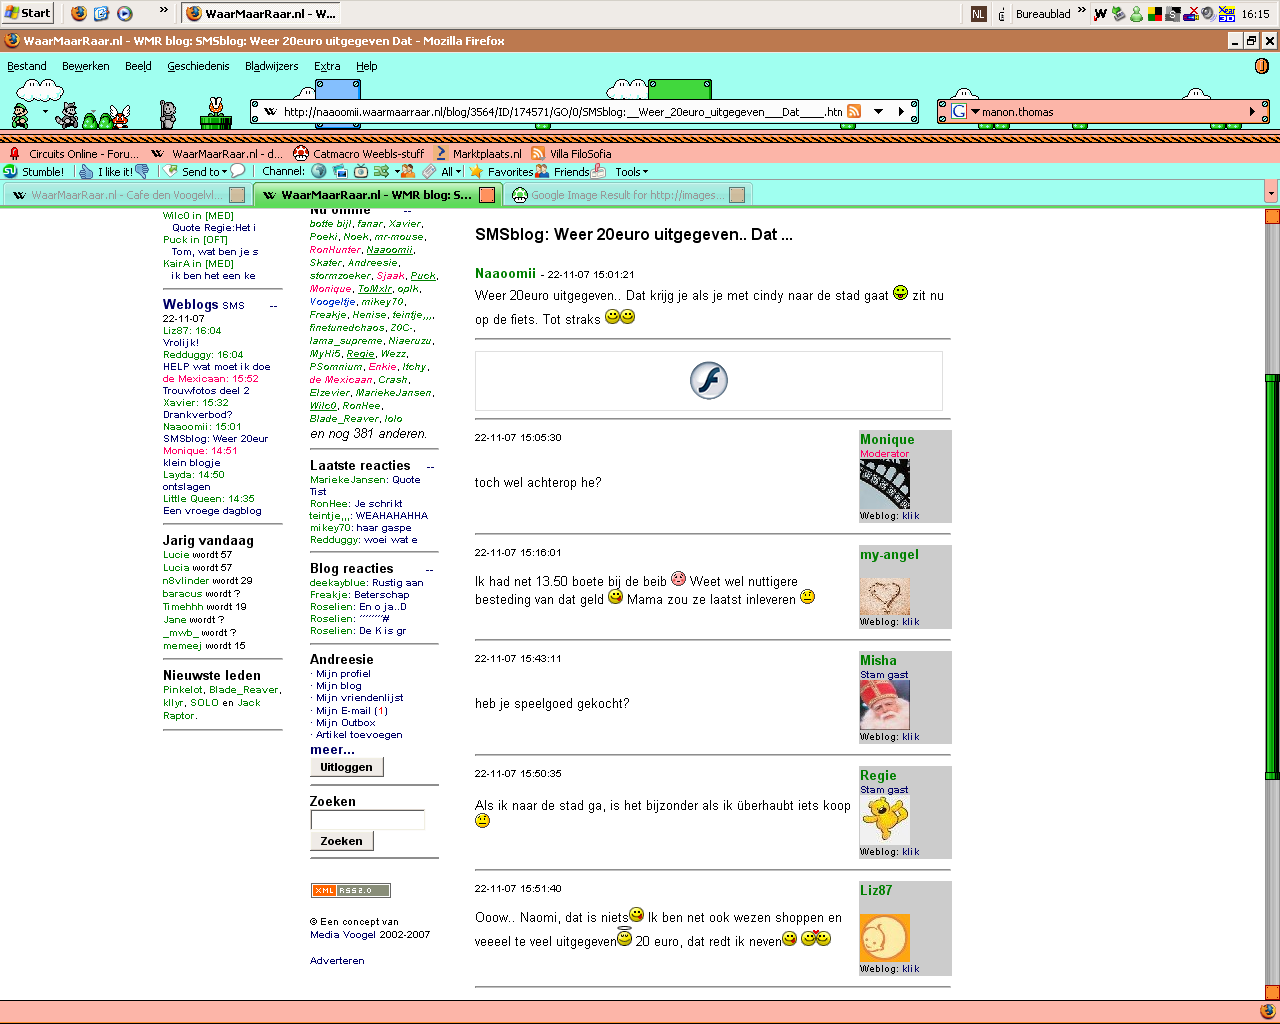This screenshot has width=1280, height=1024.
Task: Switch to 'Cafe den Voogelvl...' tab
Action: 122,195
